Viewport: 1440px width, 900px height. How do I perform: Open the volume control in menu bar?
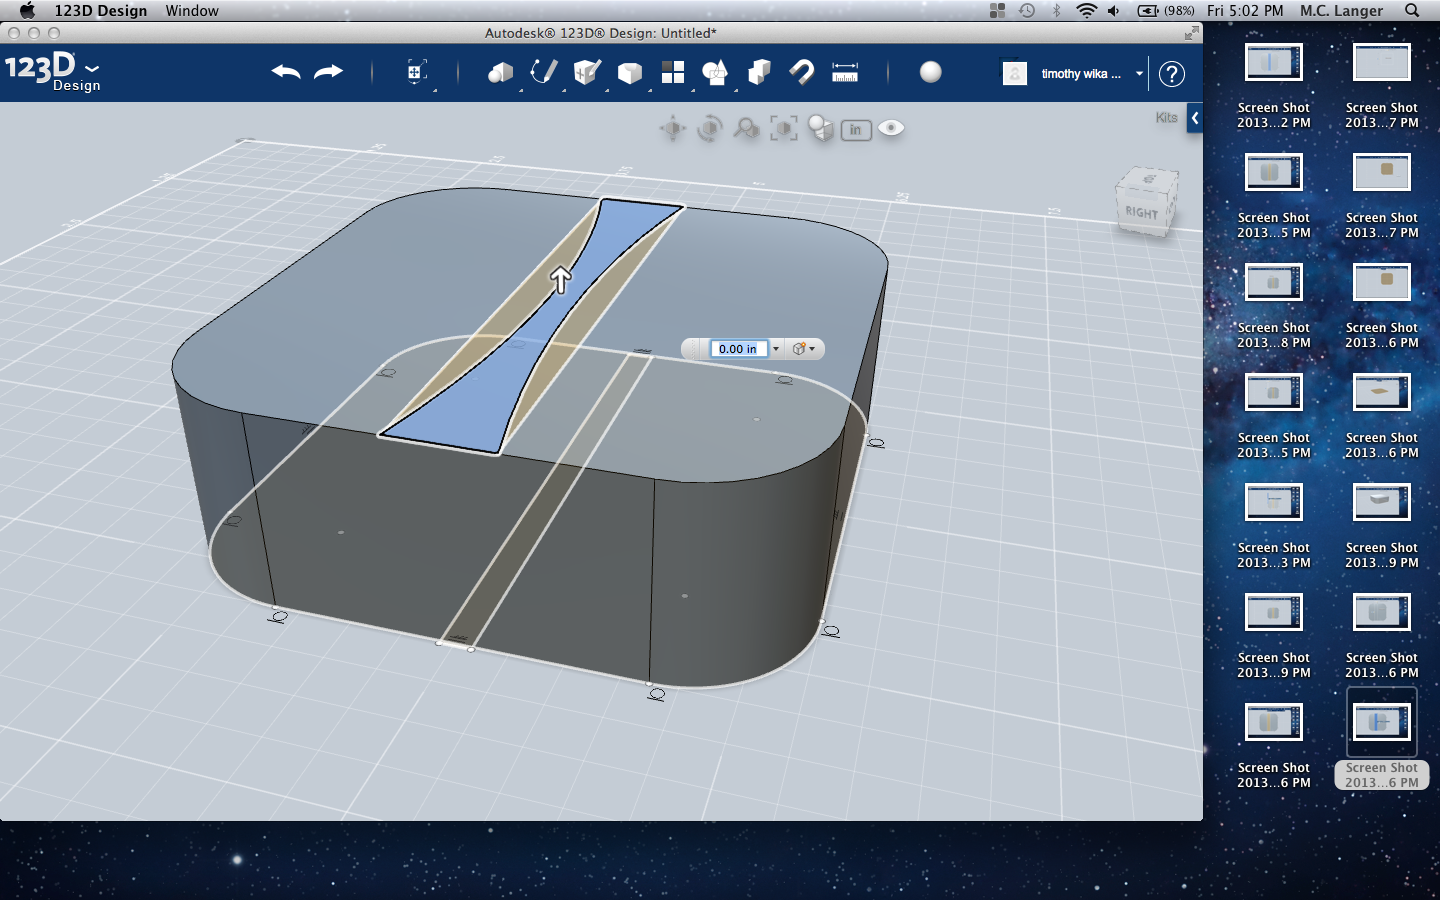click(x=1114, y=11)
